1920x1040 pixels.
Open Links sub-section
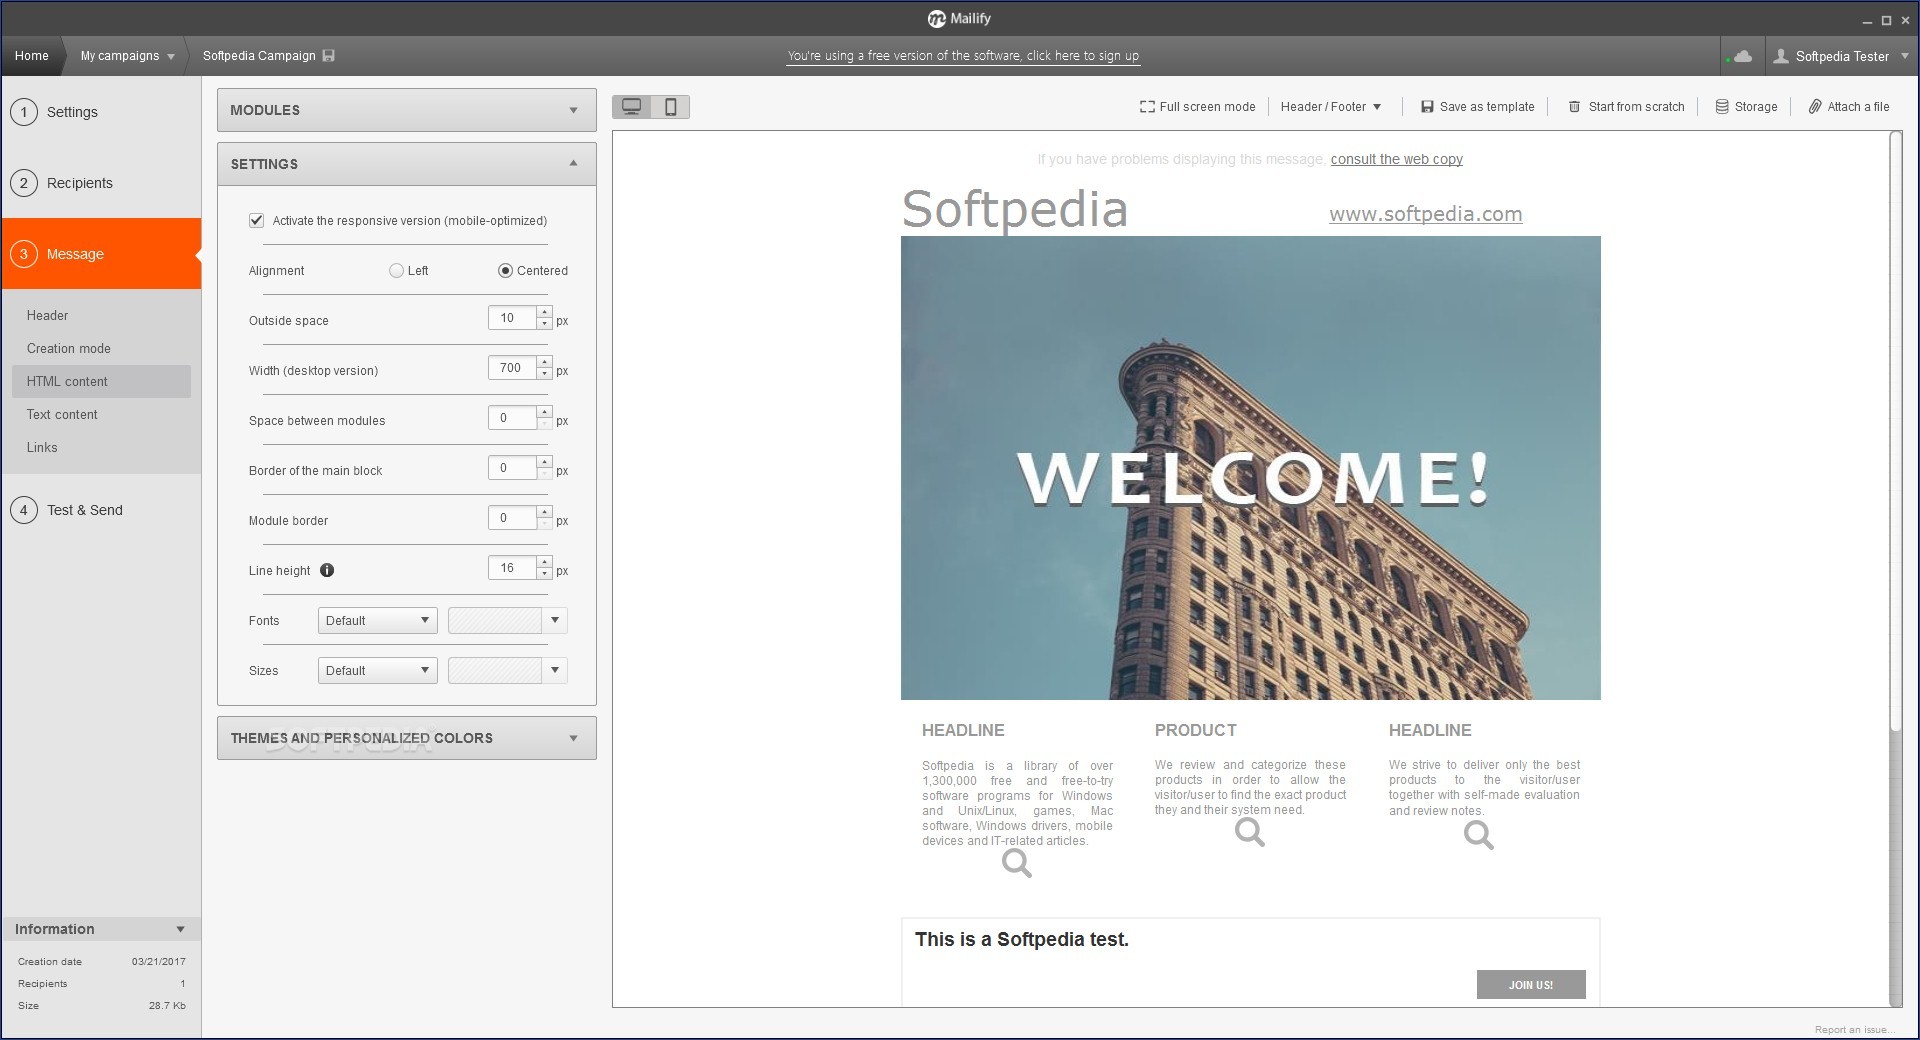42,447
